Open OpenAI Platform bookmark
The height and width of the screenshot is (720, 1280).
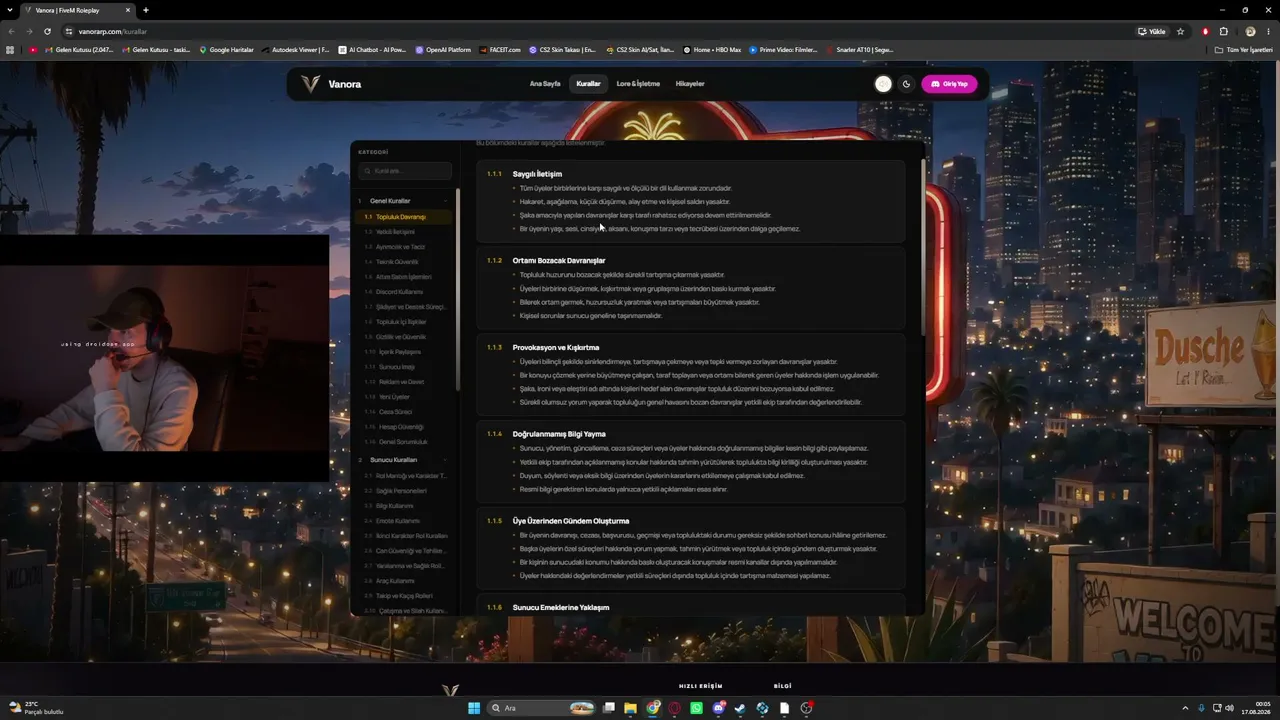(443, 50)
